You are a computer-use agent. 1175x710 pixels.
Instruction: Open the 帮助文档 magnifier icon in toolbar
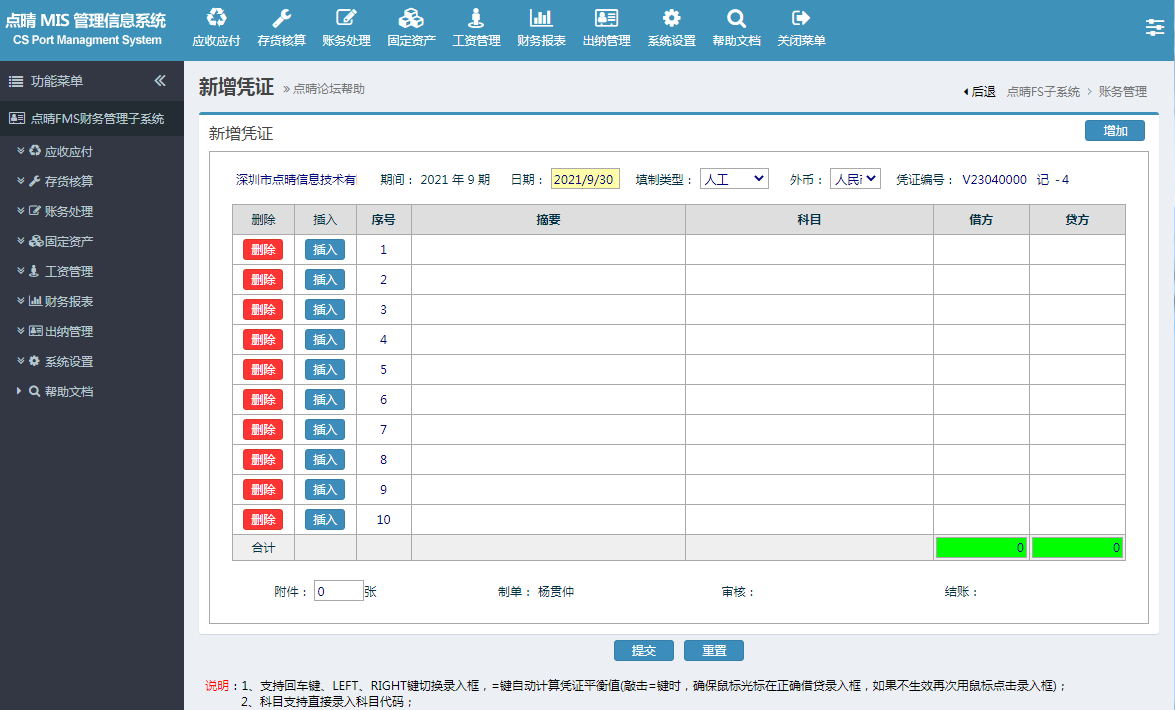tap(736, 17)
